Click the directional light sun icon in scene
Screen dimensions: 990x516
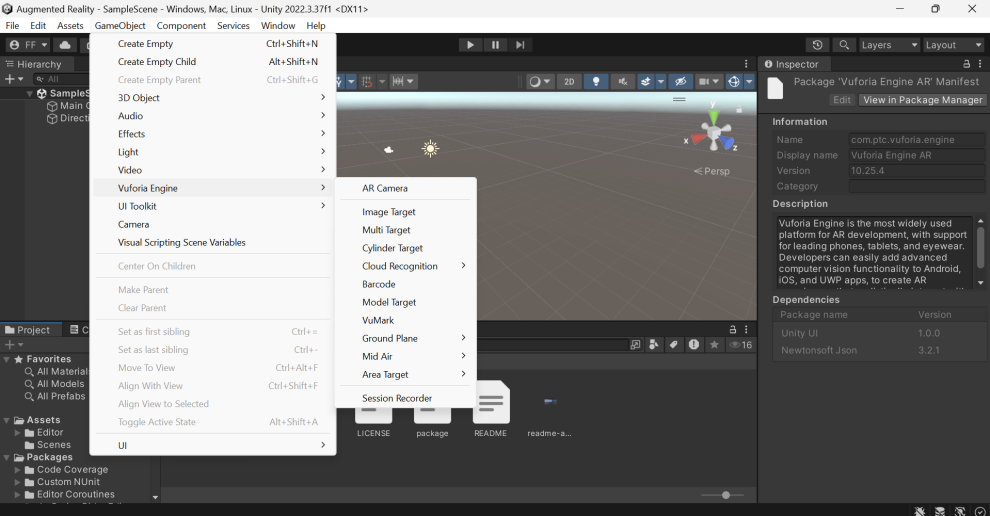coord(431,149)
